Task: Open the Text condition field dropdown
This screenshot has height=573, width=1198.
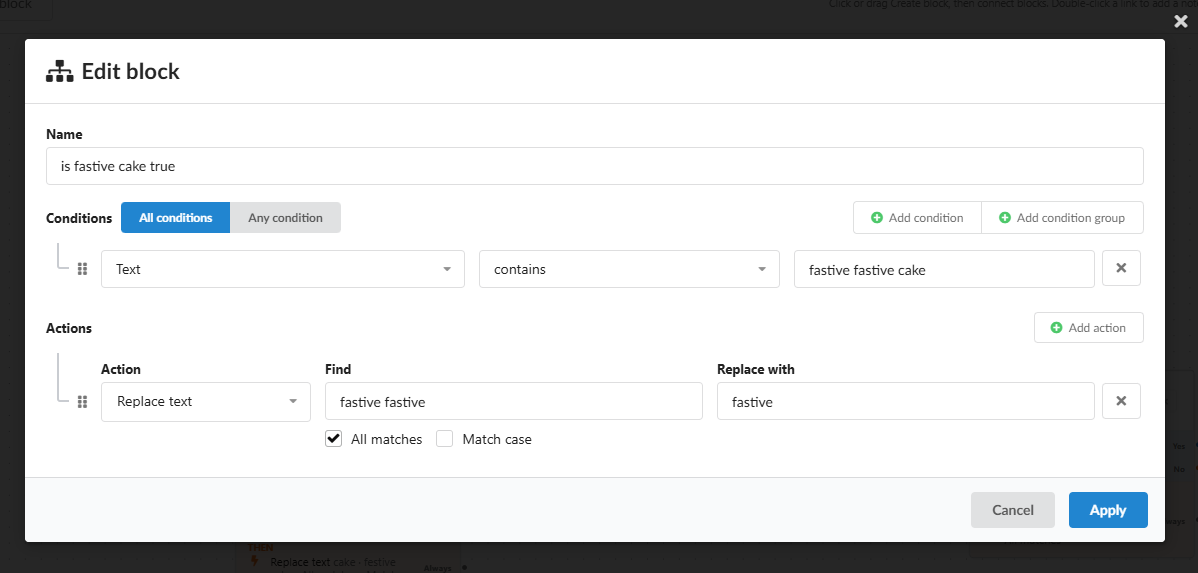Action: pos(283,269)
